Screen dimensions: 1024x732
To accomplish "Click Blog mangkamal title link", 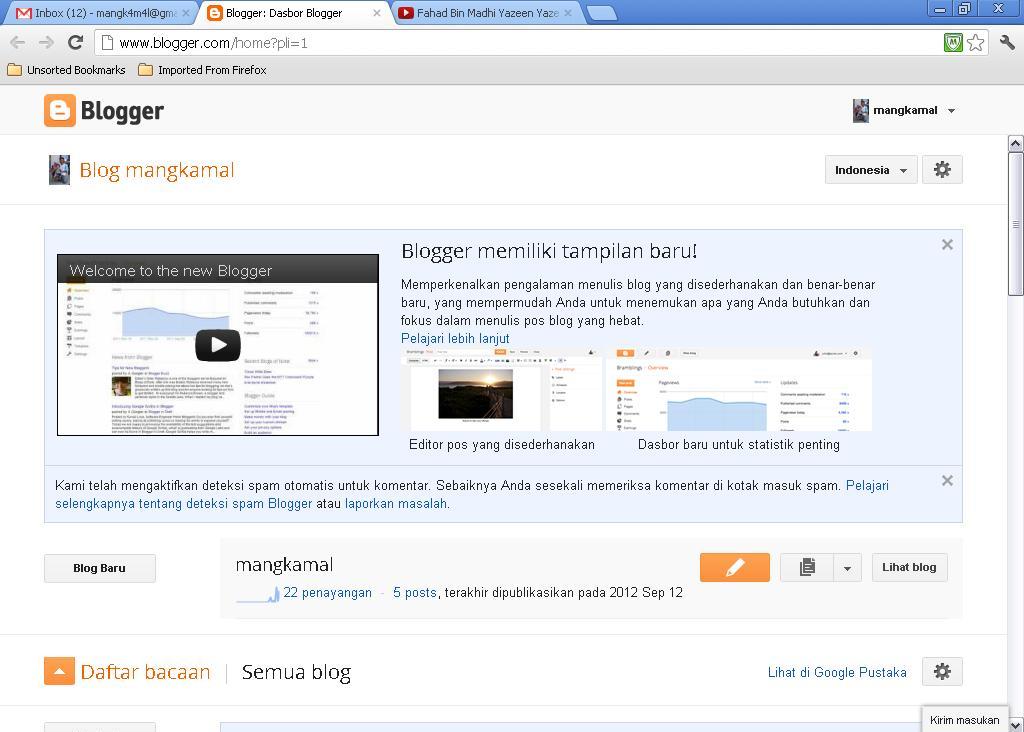I will [157, 170].
